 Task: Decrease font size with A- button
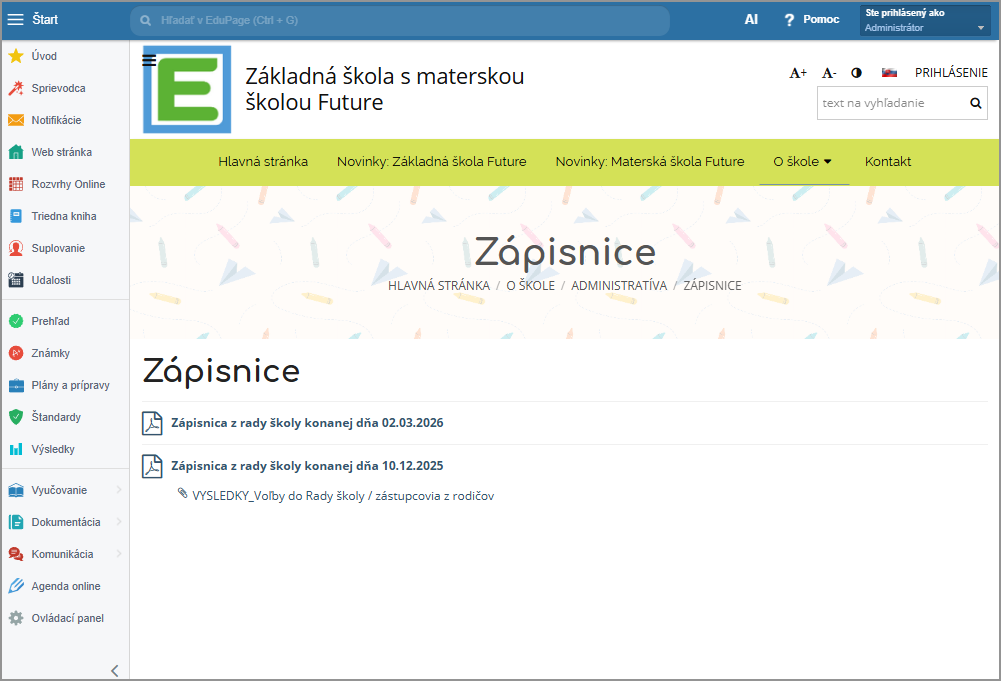(828, 73)
